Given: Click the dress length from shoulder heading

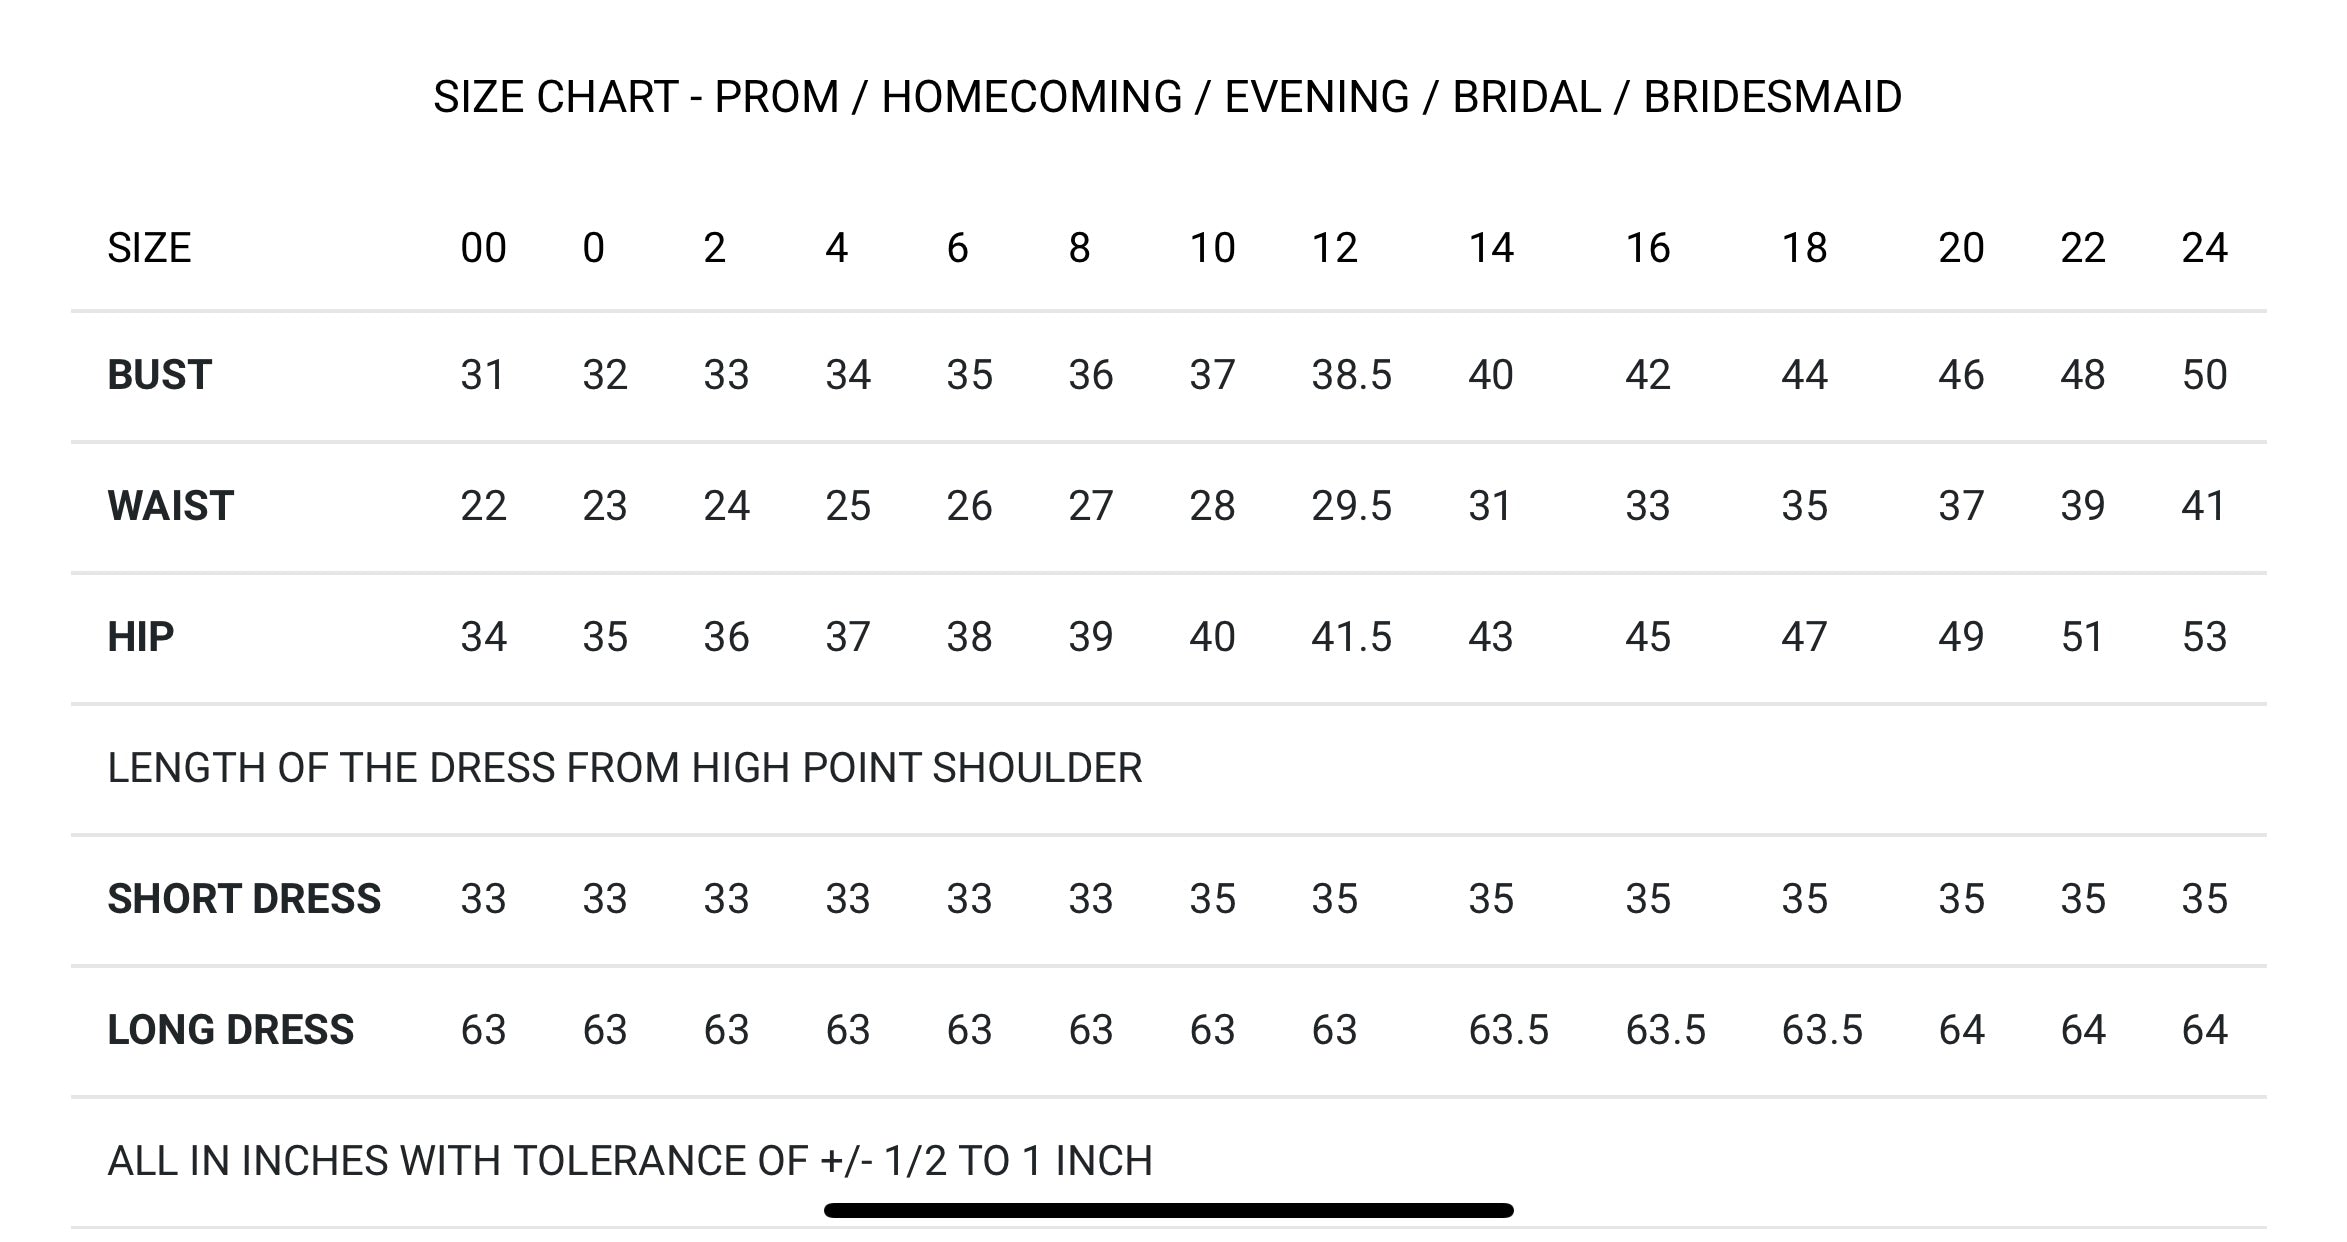Looking at the screenshot, I should [x=624, y=768].
